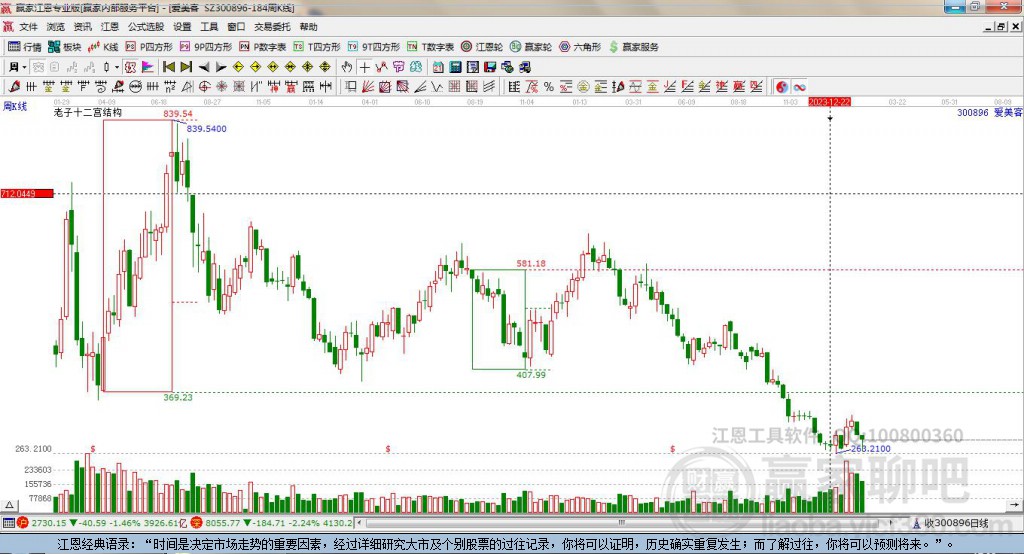
Task: Open the T四方形 tool
Action: pyautogui.click(x=317, y=47)
